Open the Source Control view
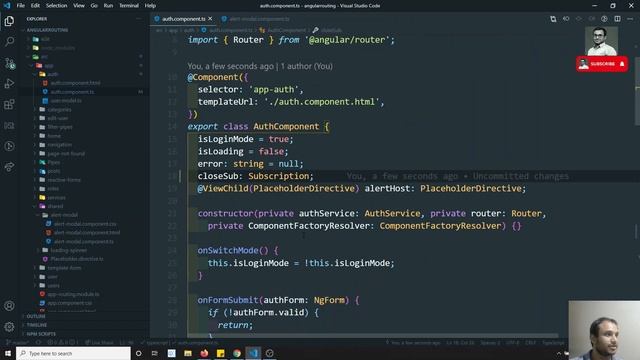The image size is (640, 360). [9, 63]
